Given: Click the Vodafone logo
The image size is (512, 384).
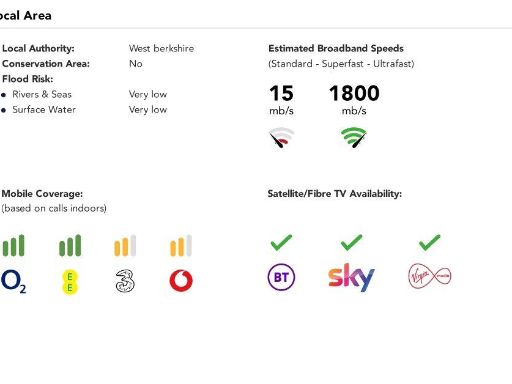Looking at the screenshot, I should pyautogui.click(x=181, y=281).
